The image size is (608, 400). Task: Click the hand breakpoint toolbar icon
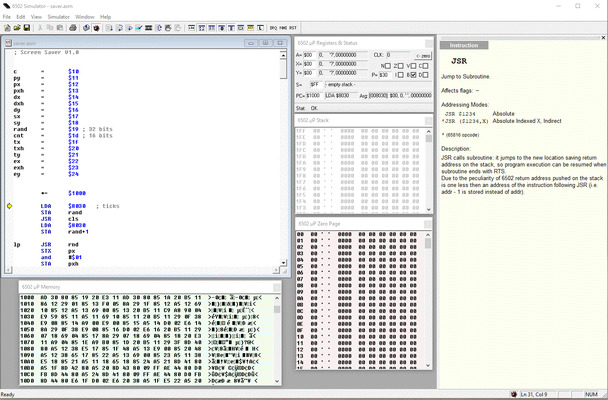point(168,28)
